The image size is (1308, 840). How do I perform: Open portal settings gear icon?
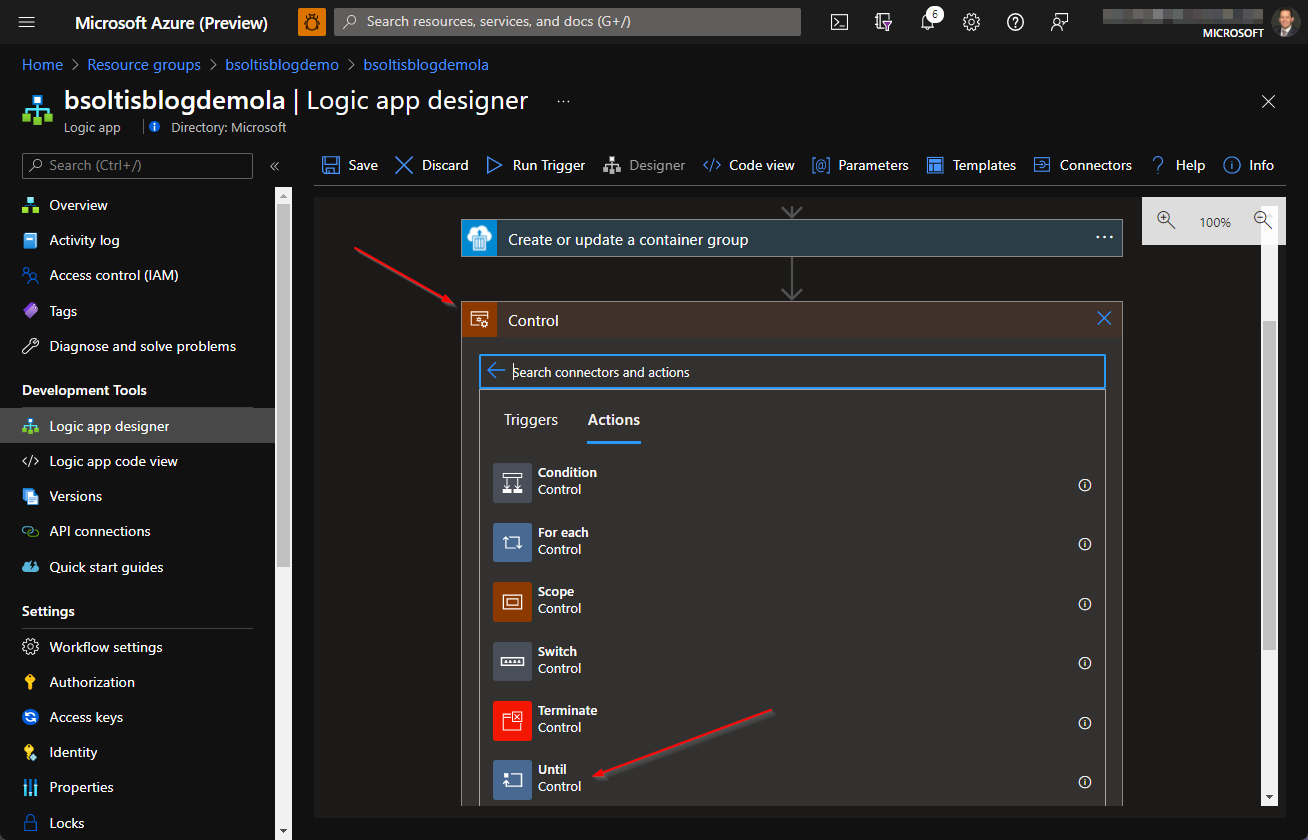(971, 22)
